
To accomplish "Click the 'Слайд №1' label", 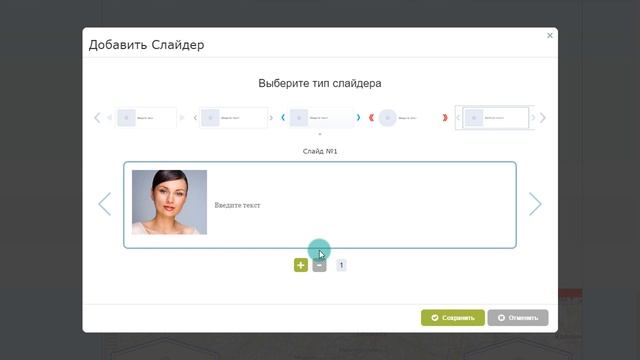I will point(320,151).
